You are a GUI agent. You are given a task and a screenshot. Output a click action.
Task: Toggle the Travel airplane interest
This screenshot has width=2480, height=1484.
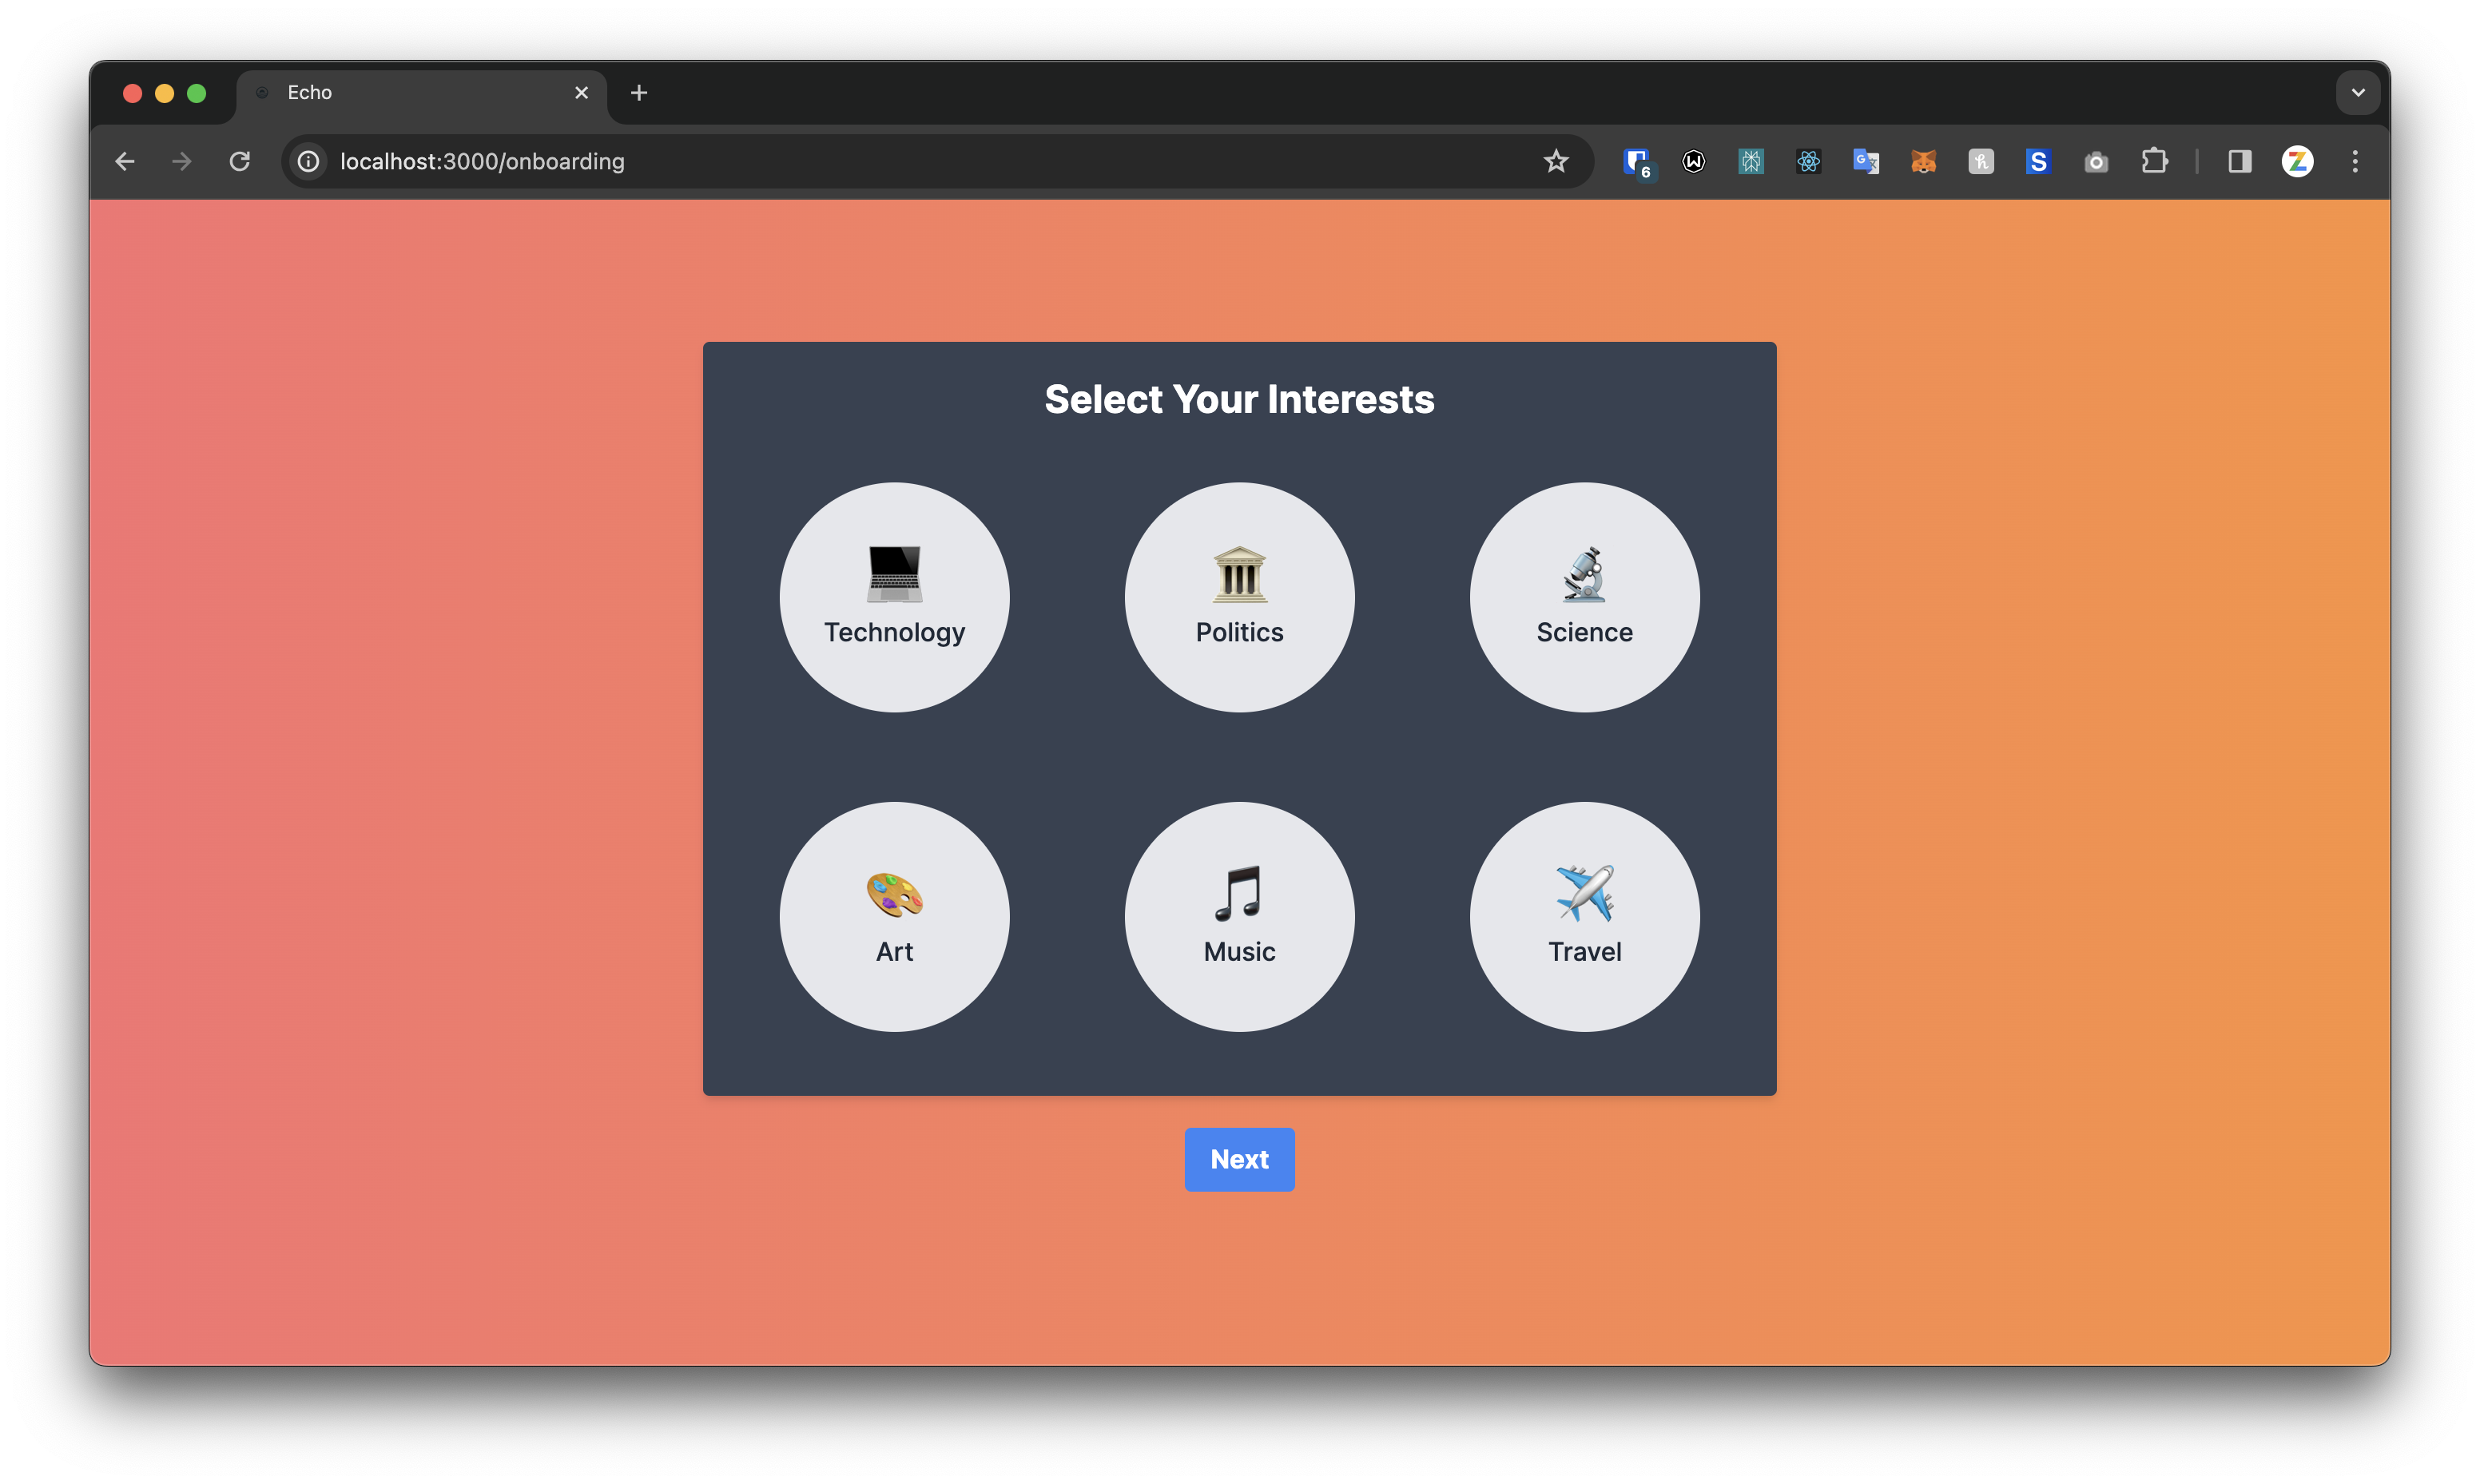tap(1584, 916)
